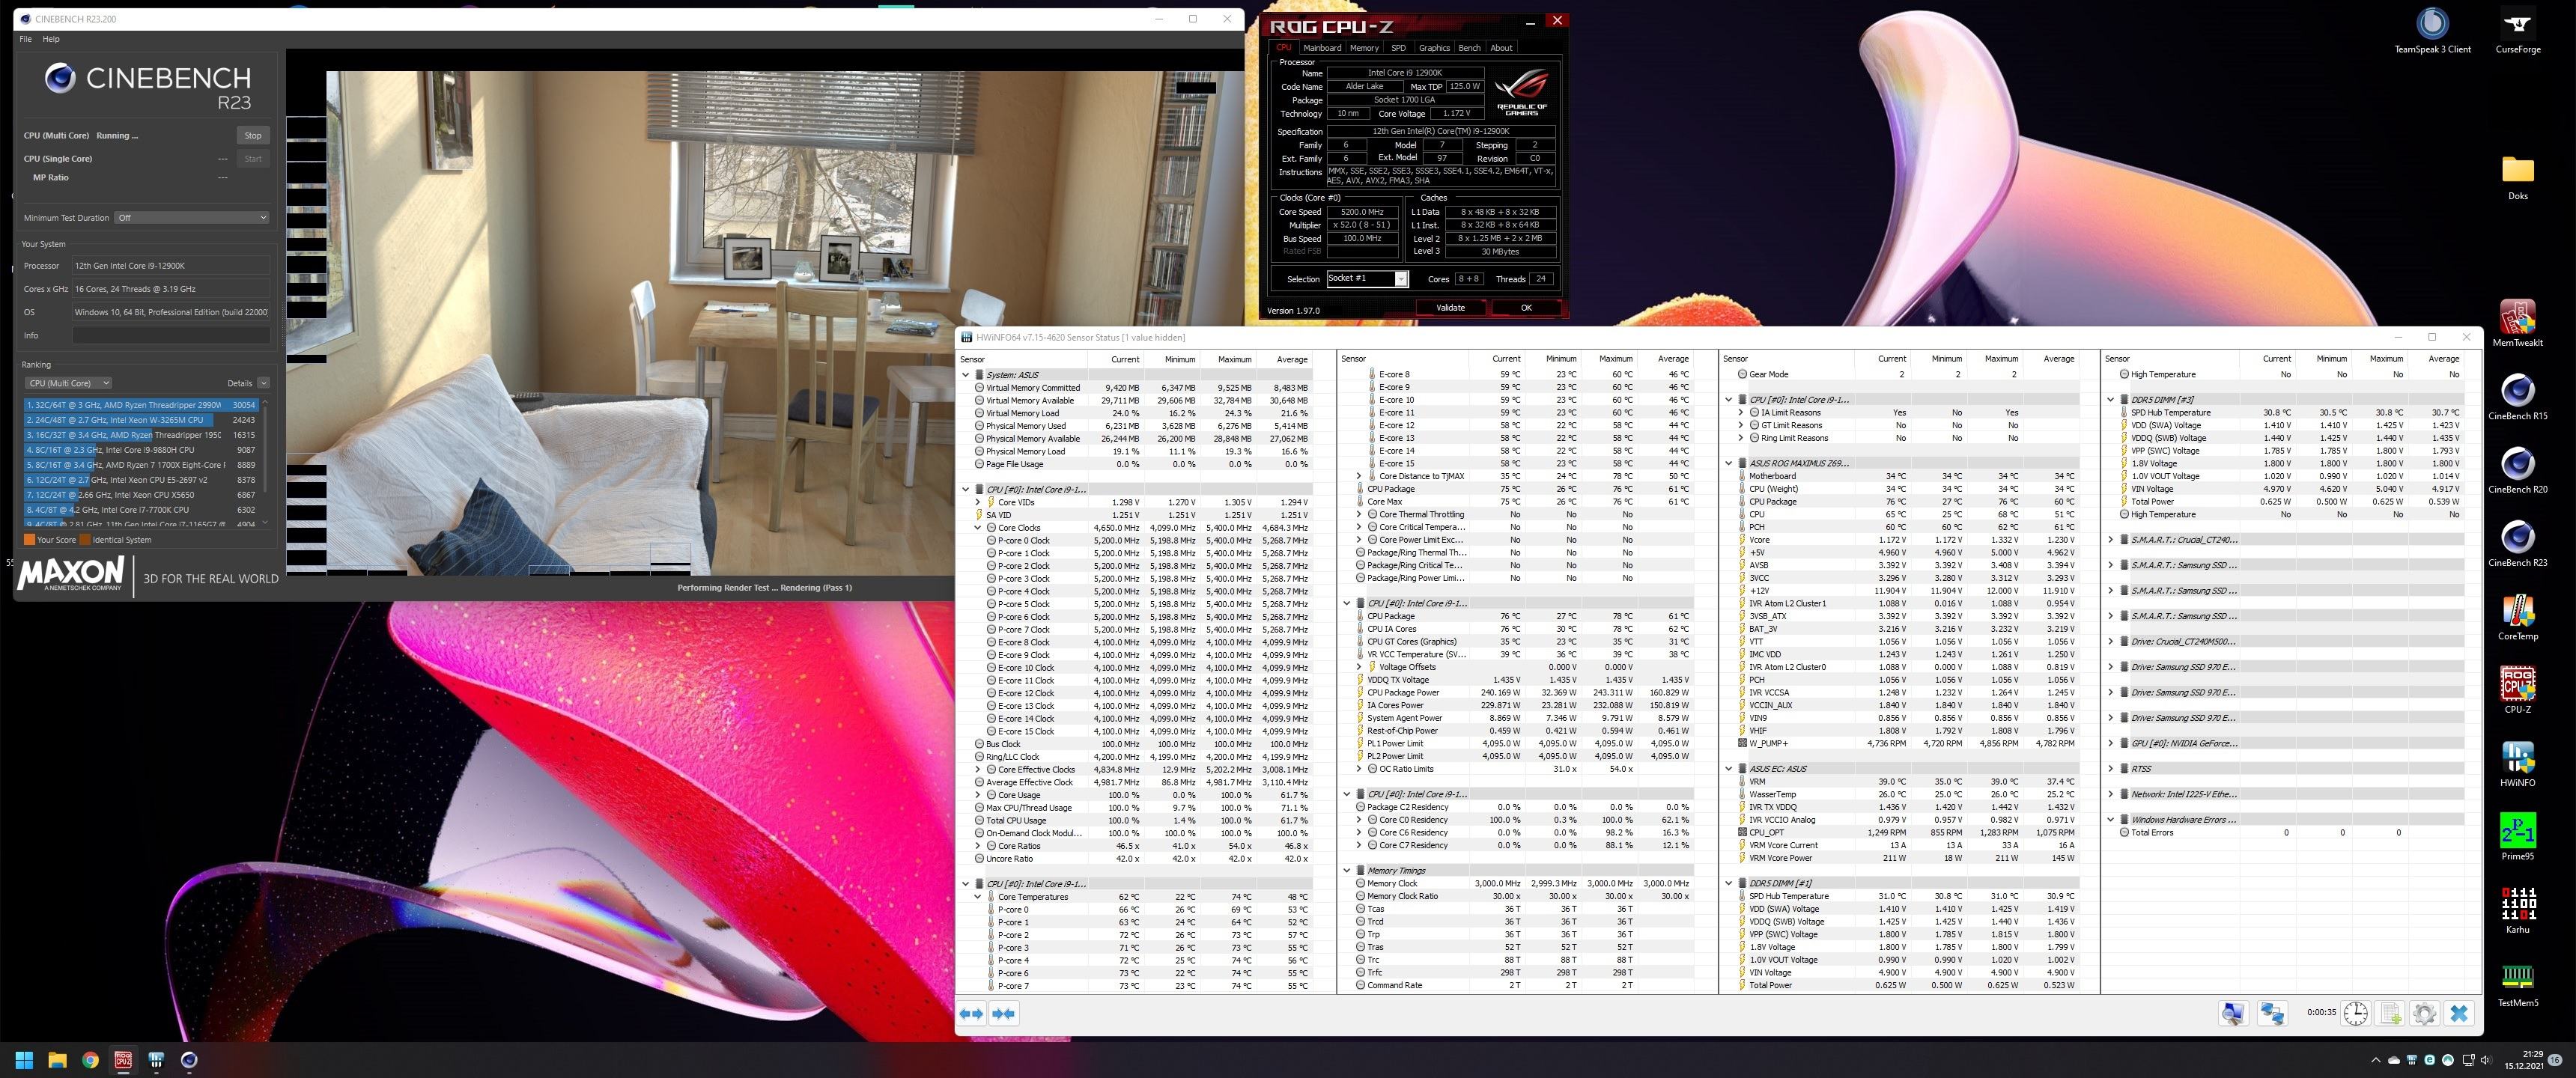The image size is (2576, 1078).
Task: Click the HWiNFO settings gear icon
Action: [x=2423, y=1014]
